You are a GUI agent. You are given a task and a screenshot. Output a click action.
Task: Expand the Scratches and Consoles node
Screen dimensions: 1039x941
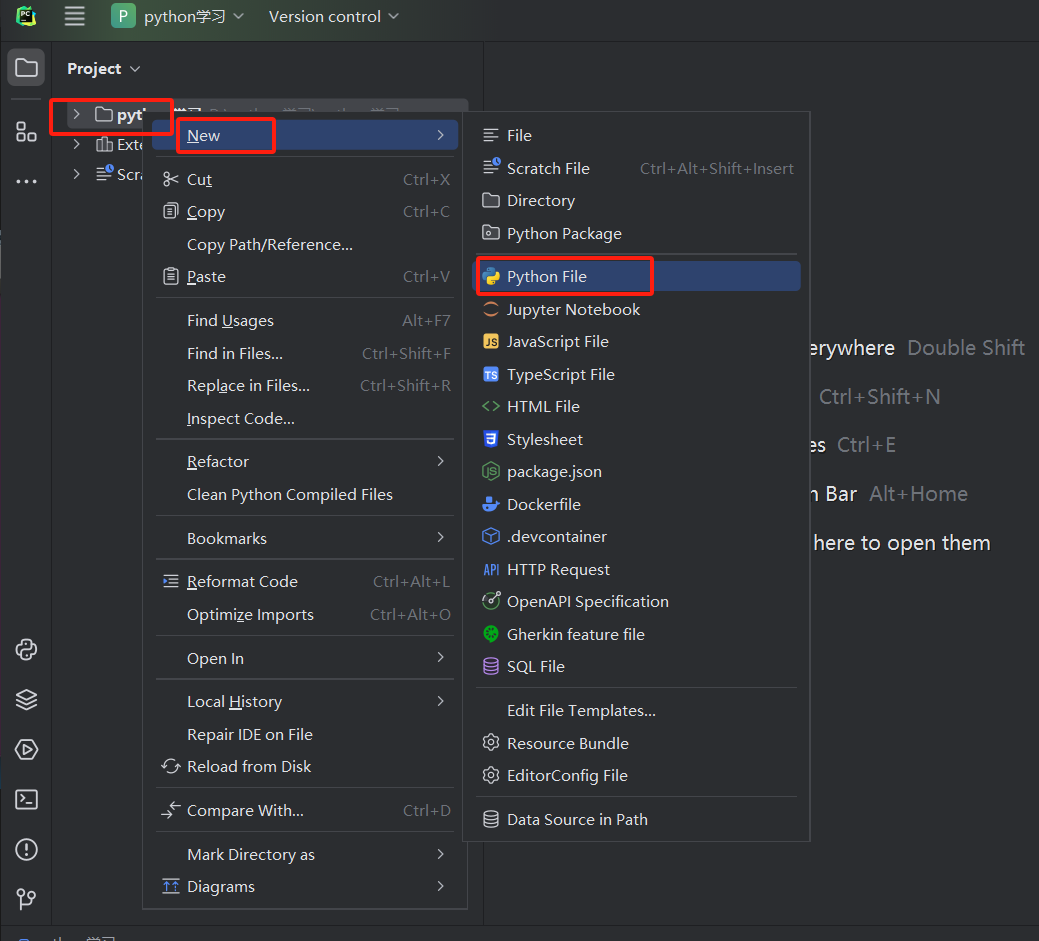[76, 174]
